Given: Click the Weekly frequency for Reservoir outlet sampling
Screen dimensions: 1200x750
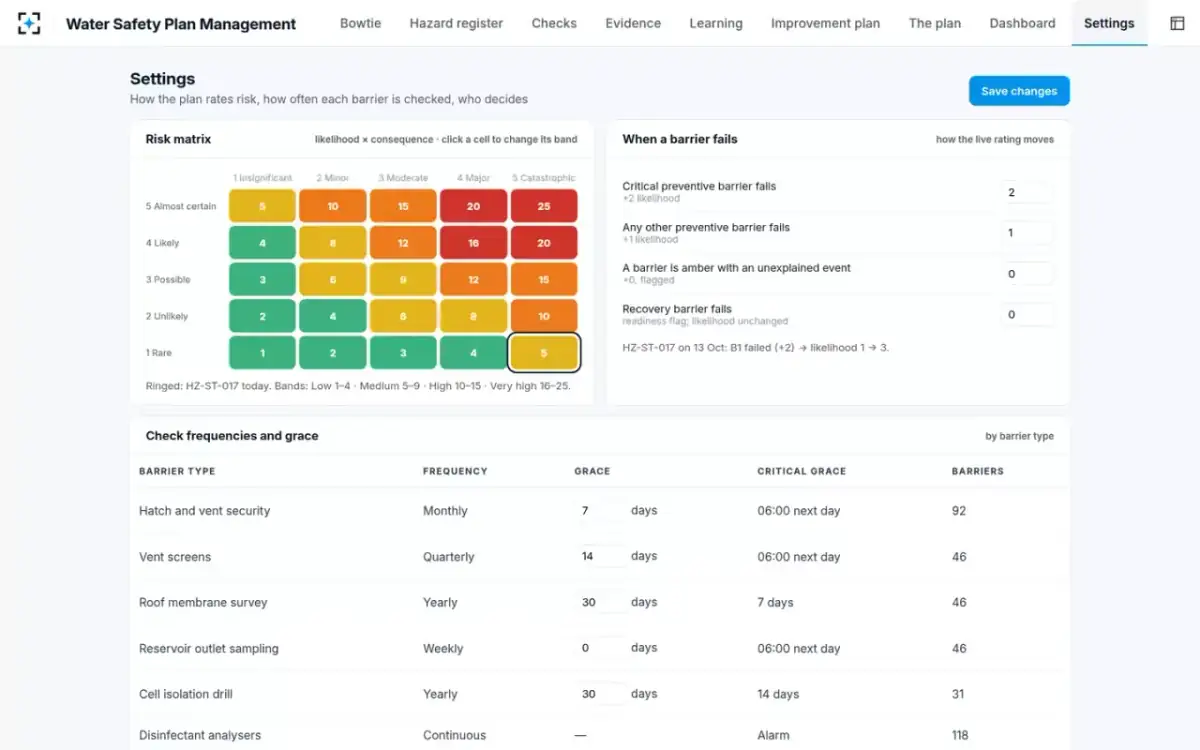Looking at the screenshot, I should 443,649.
